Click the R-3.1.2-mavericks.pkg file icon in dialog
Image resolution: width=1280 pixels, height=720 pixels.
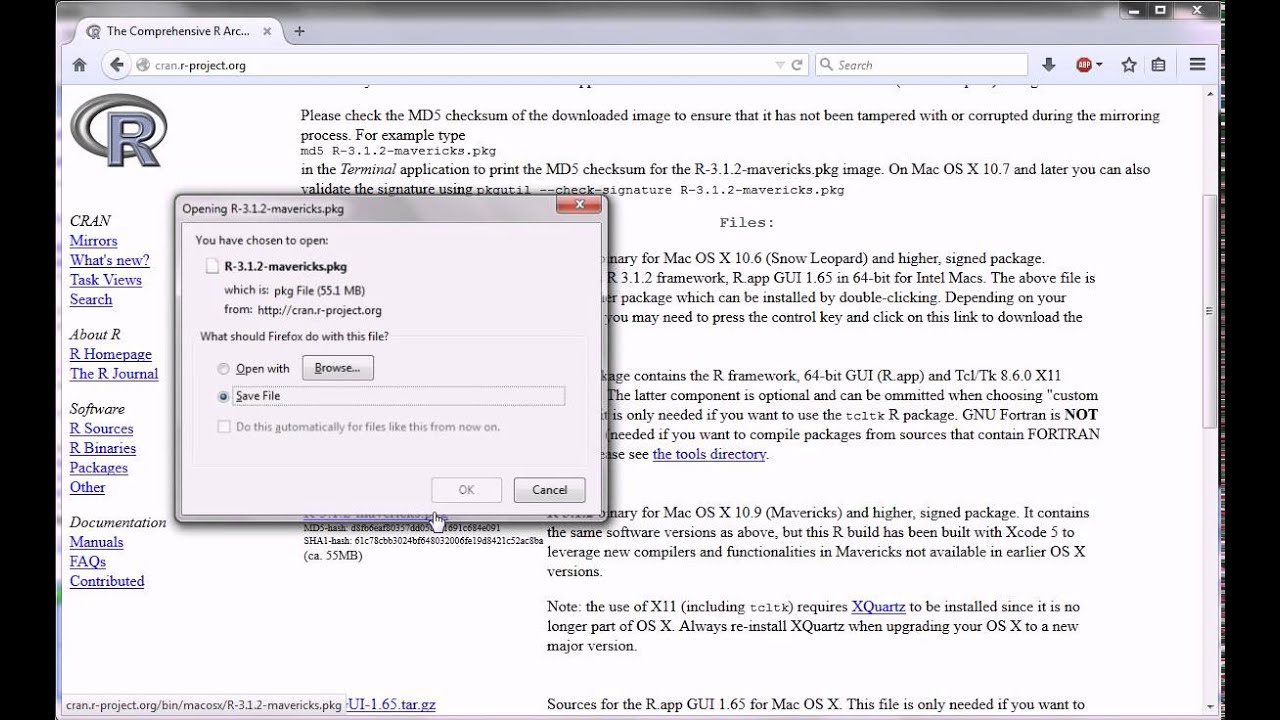click(x=212, y=267)
